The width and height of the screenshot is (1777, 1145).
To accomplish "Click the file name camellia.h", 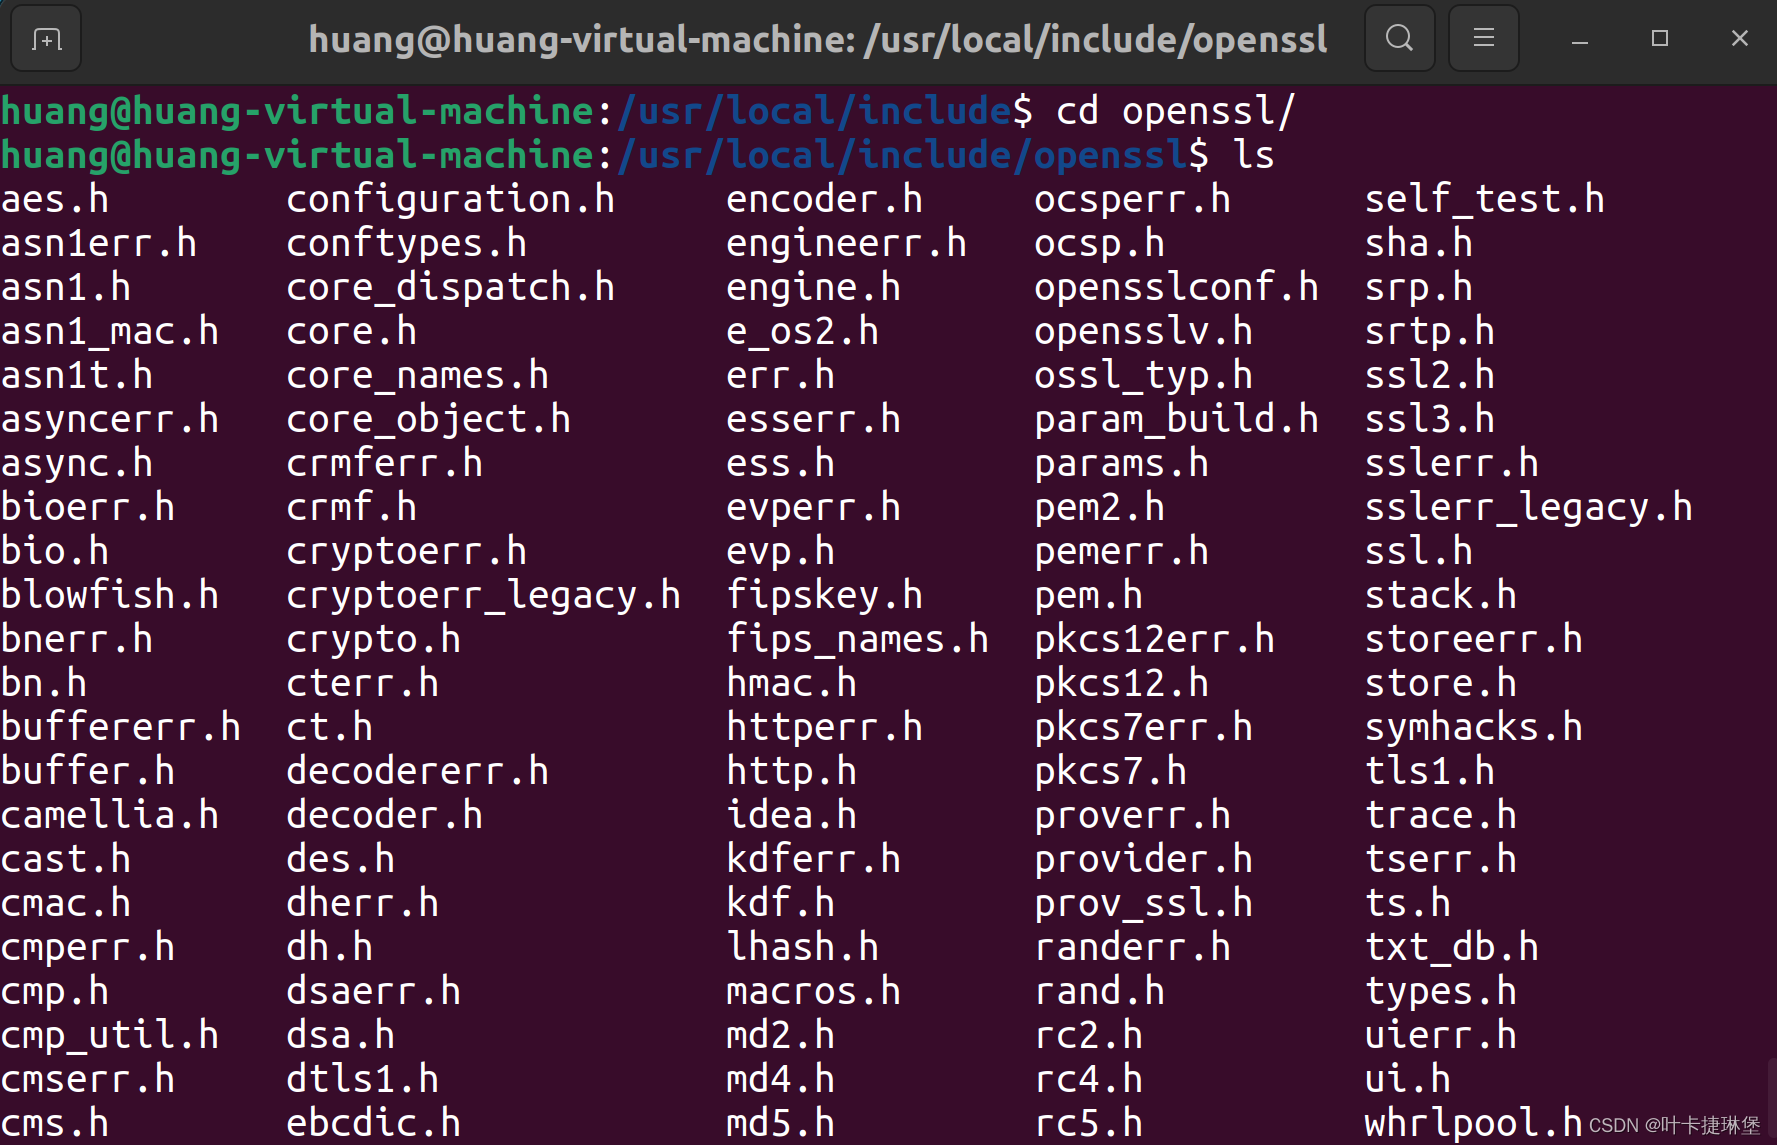I will coord(110,815).
